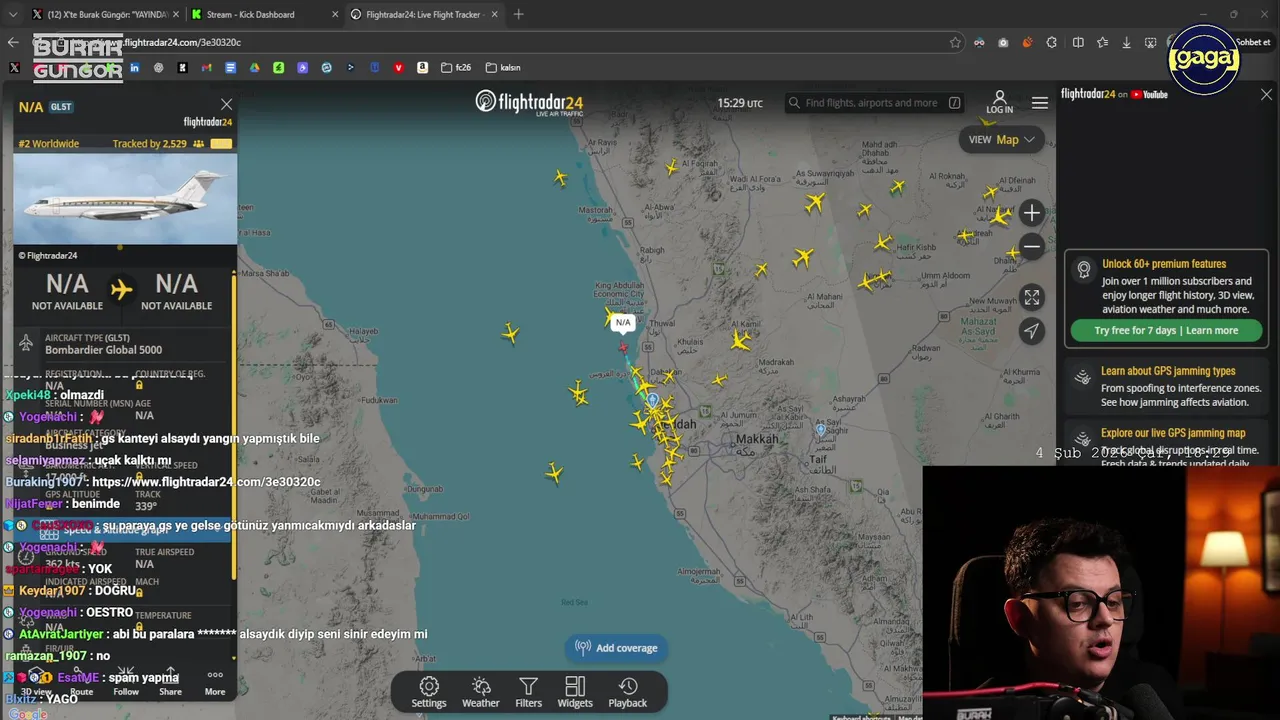Open browser favorites list icon
The width and height of the screenshot is (1280, 720).
[1102, 42]
